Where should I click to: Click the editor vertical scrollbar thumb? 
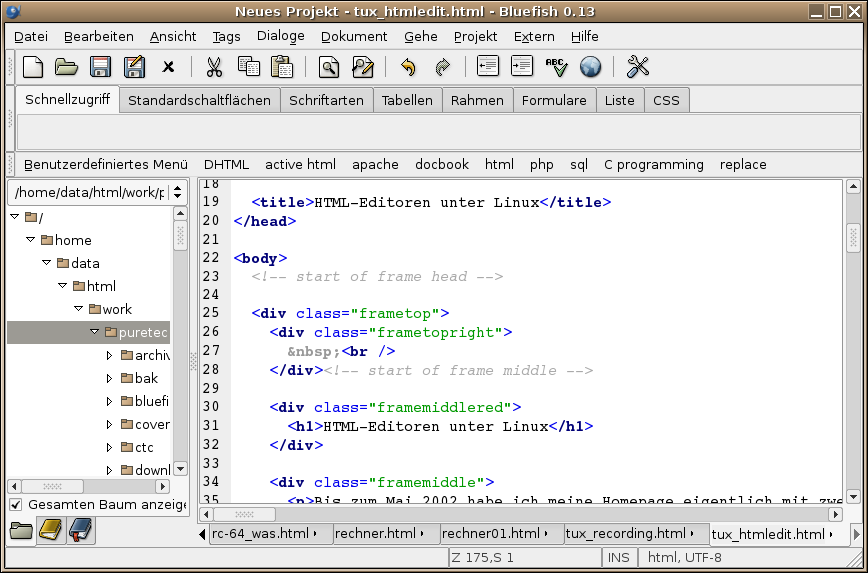pyautogui.click(x=853, y=237)
